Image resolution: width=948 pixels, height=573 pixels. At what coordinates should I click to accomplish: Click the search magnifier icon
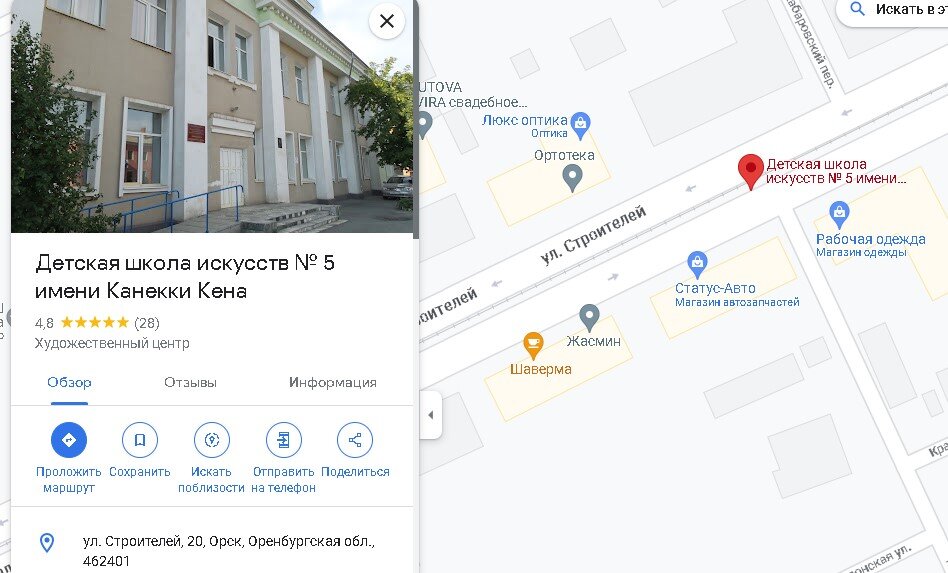point(857,9)
